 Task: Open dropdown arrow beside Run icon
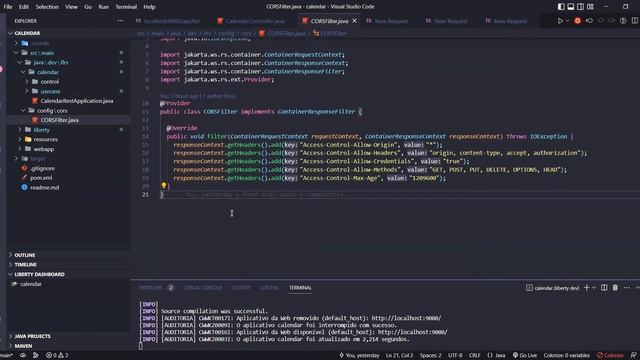pyautogui.click(x=567, y=21)
